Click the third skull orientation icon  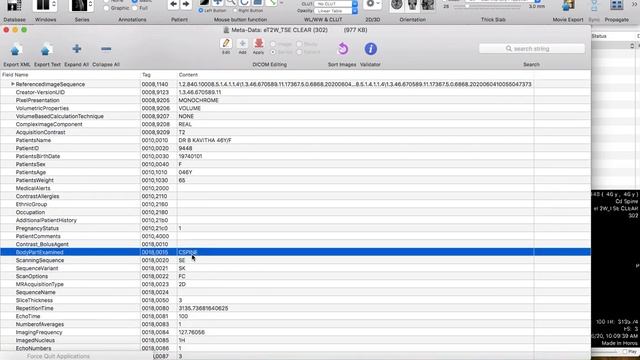428,5
